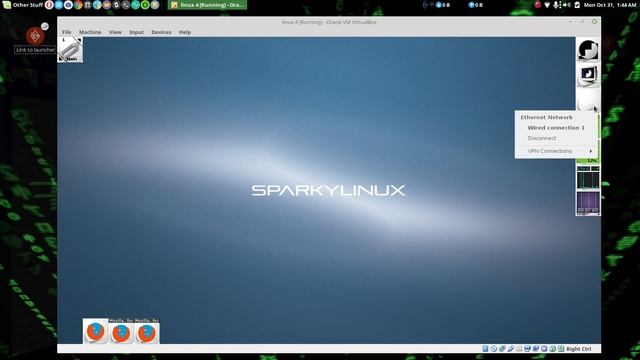This screenshot has width=640, height=360.
Task: Click the hard disk status bar indicator
Action: point(485,349)
